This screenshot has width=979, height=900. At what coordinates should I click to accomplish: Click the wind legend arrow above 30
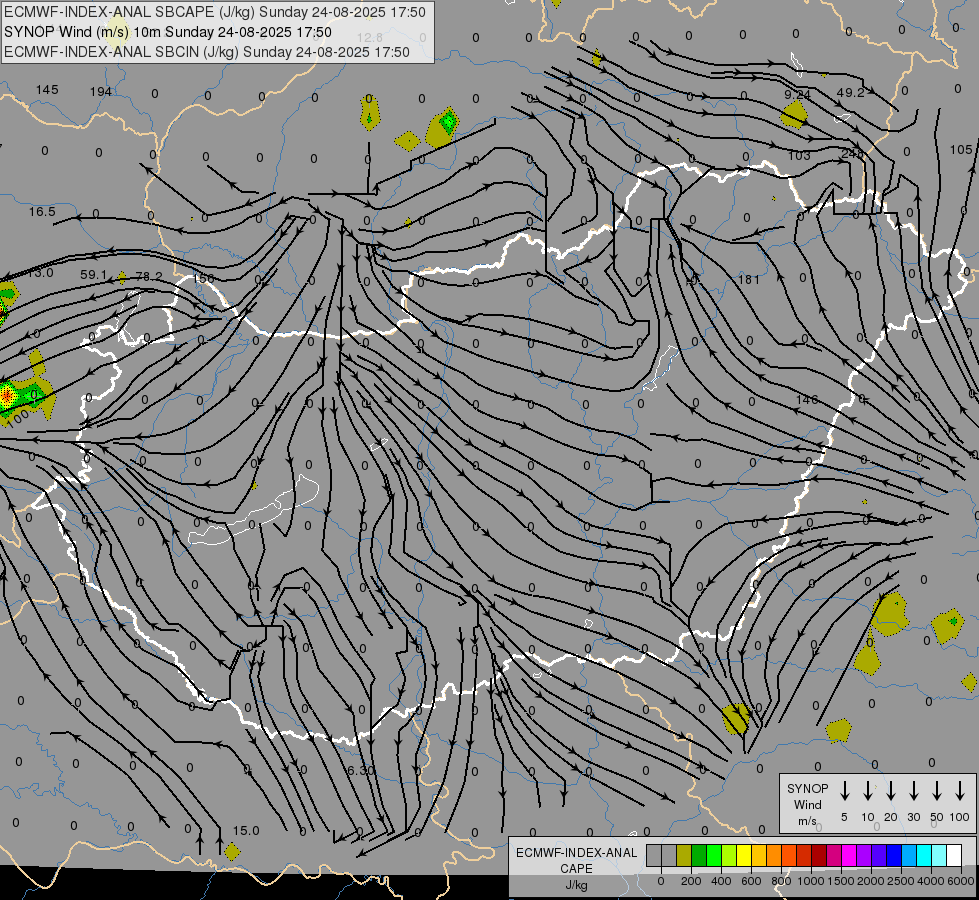tap(913, 791)
